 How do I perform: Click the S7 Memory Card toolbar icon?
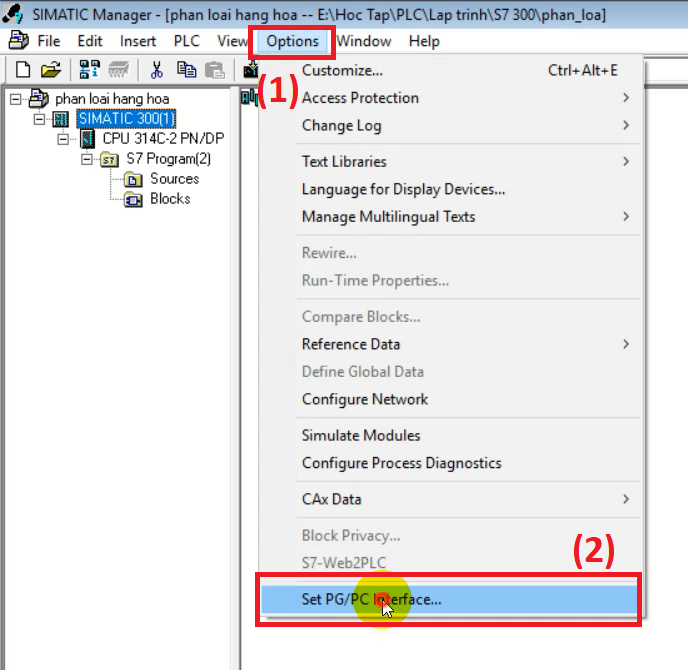pos(118,69)
